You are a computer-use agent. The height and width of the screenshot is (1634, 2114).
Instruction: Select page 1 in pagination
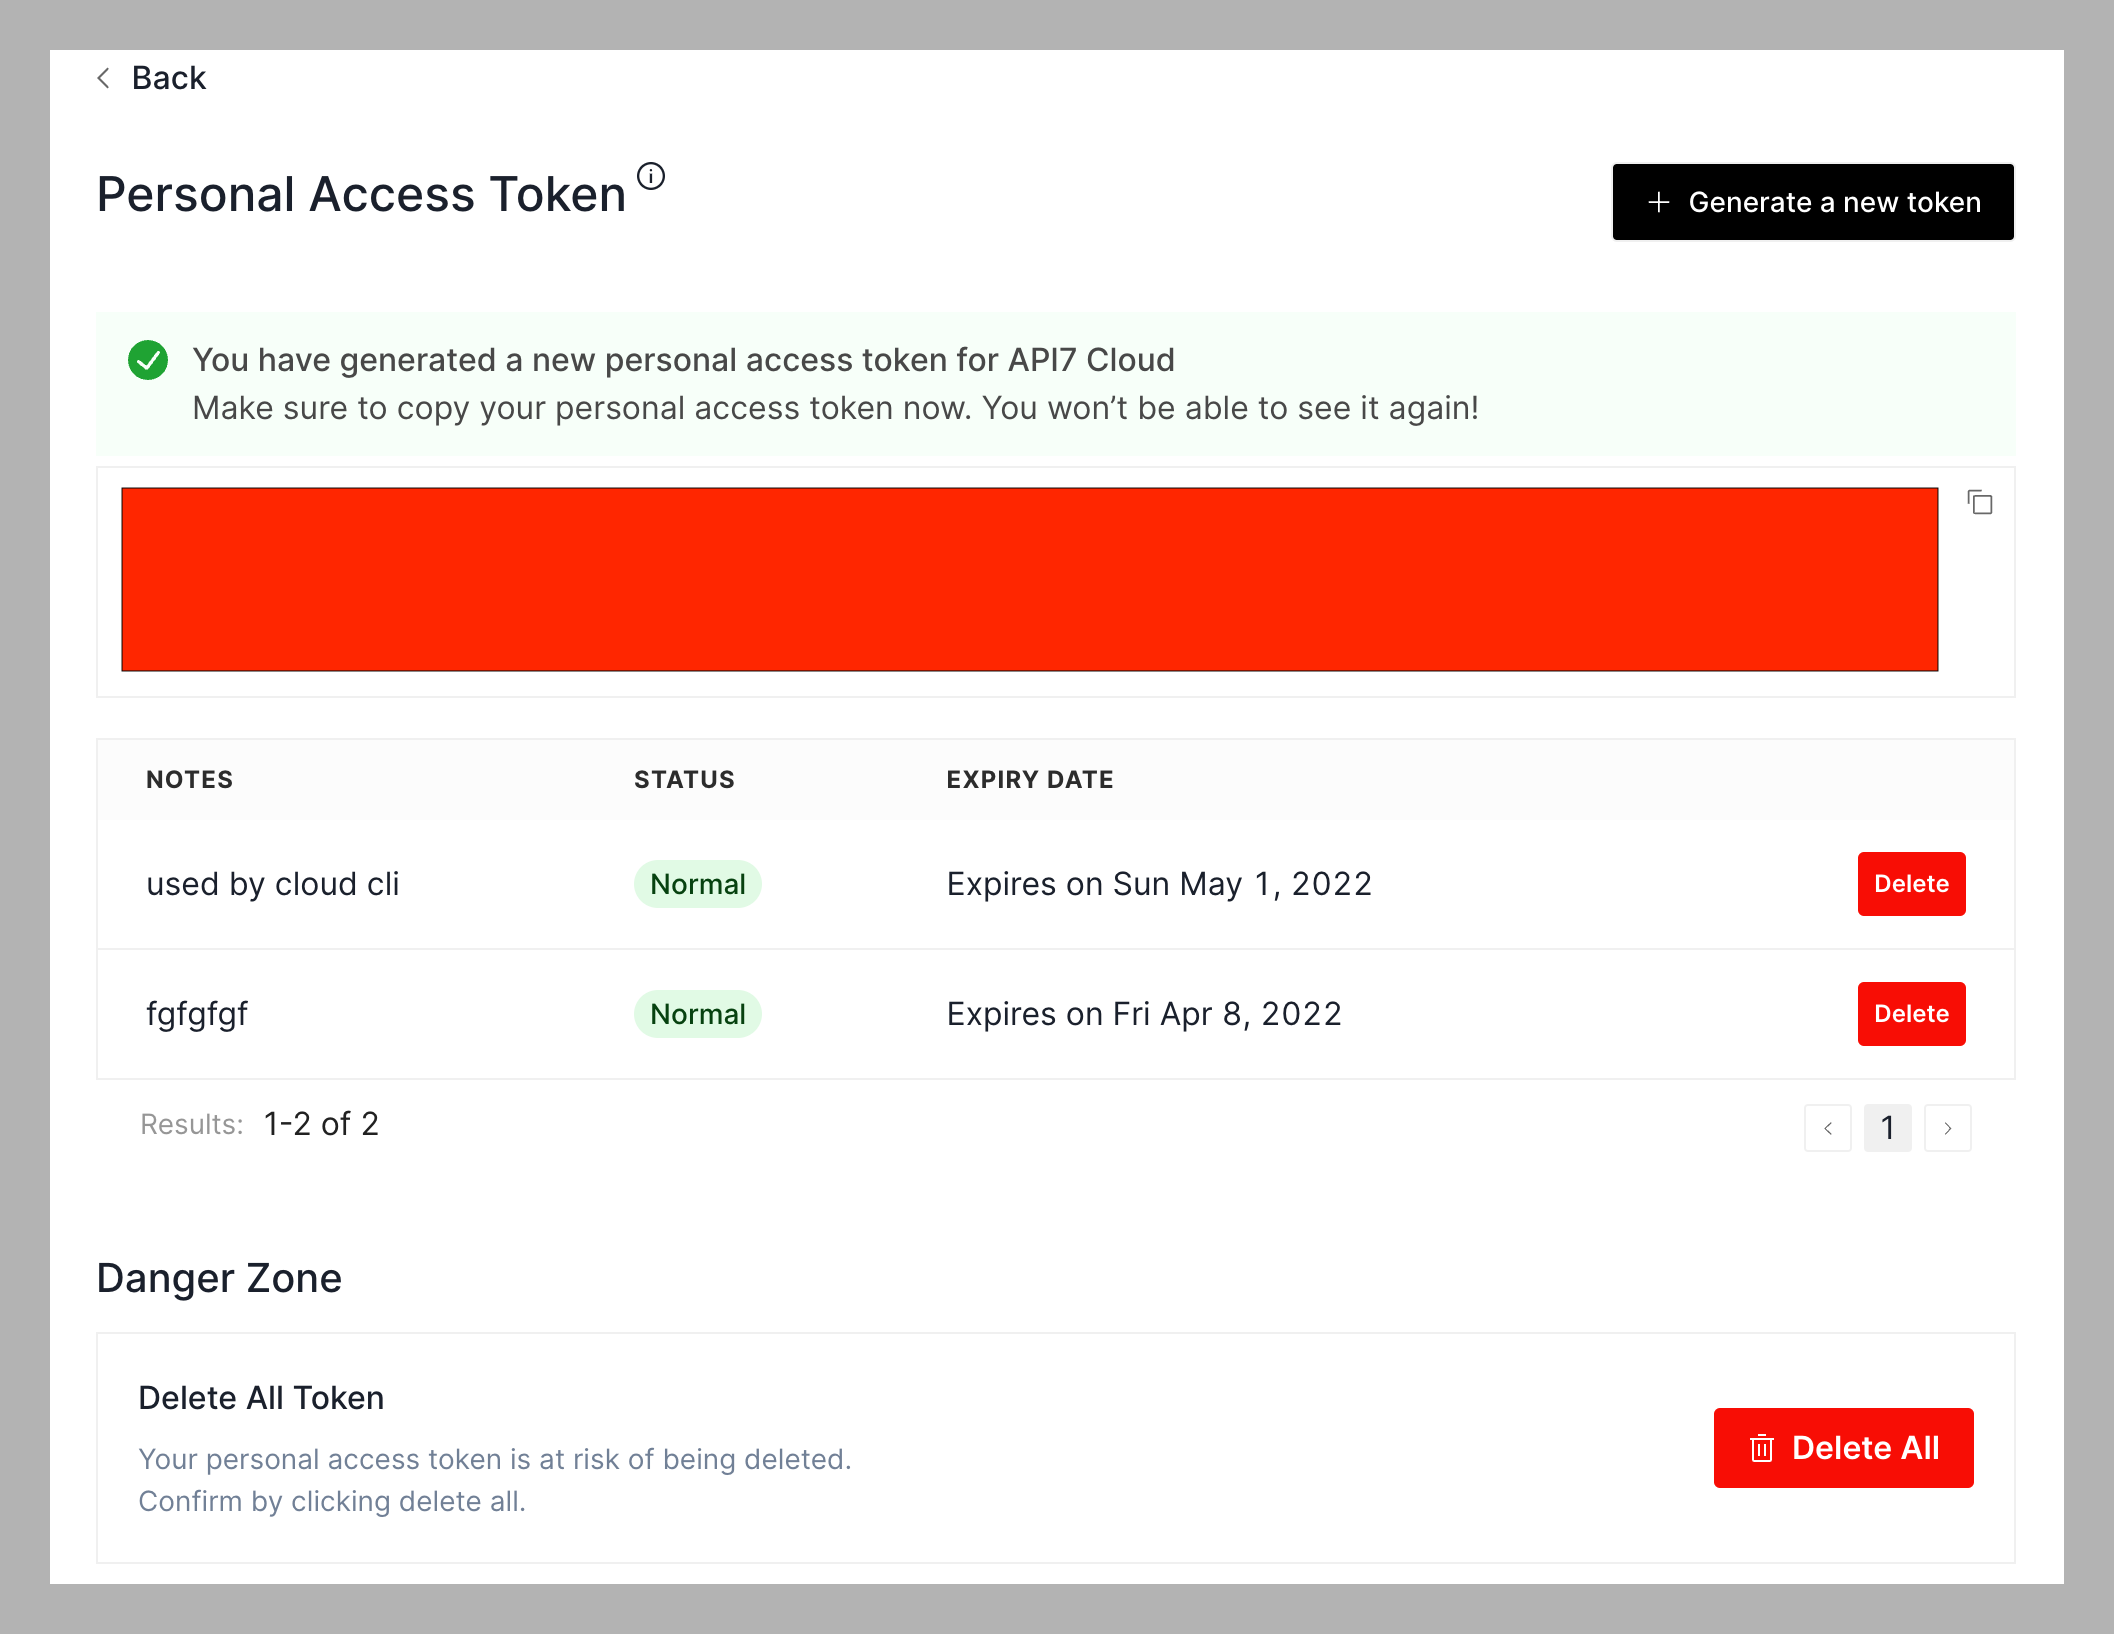point(1889,1128)
